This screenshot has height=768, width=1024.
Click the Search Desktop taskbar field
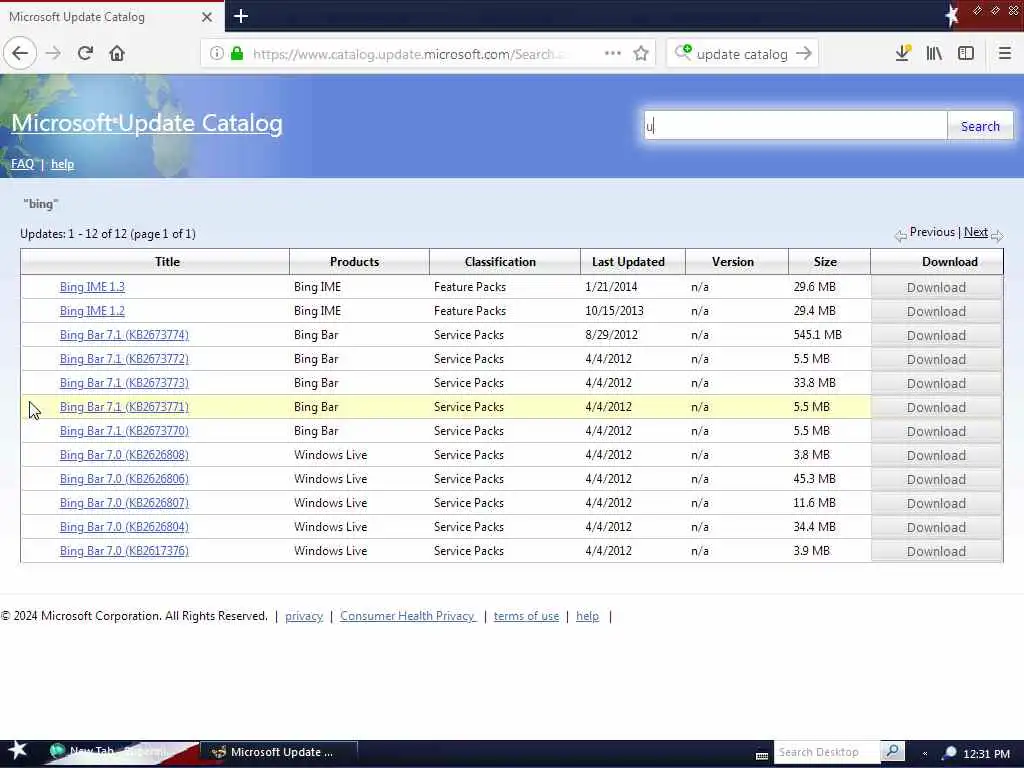point(827,752)
